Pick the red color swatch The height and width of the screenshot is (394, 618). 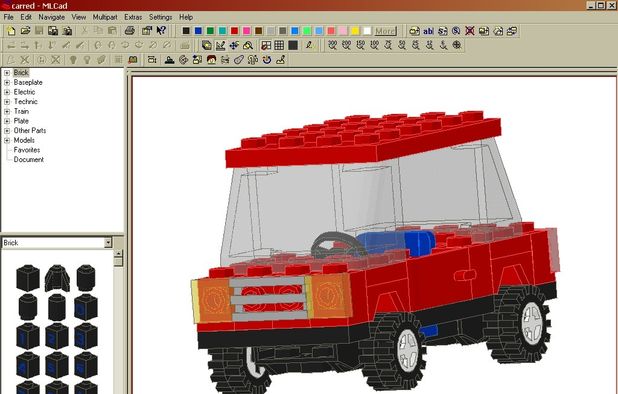[x=235, y=31]
